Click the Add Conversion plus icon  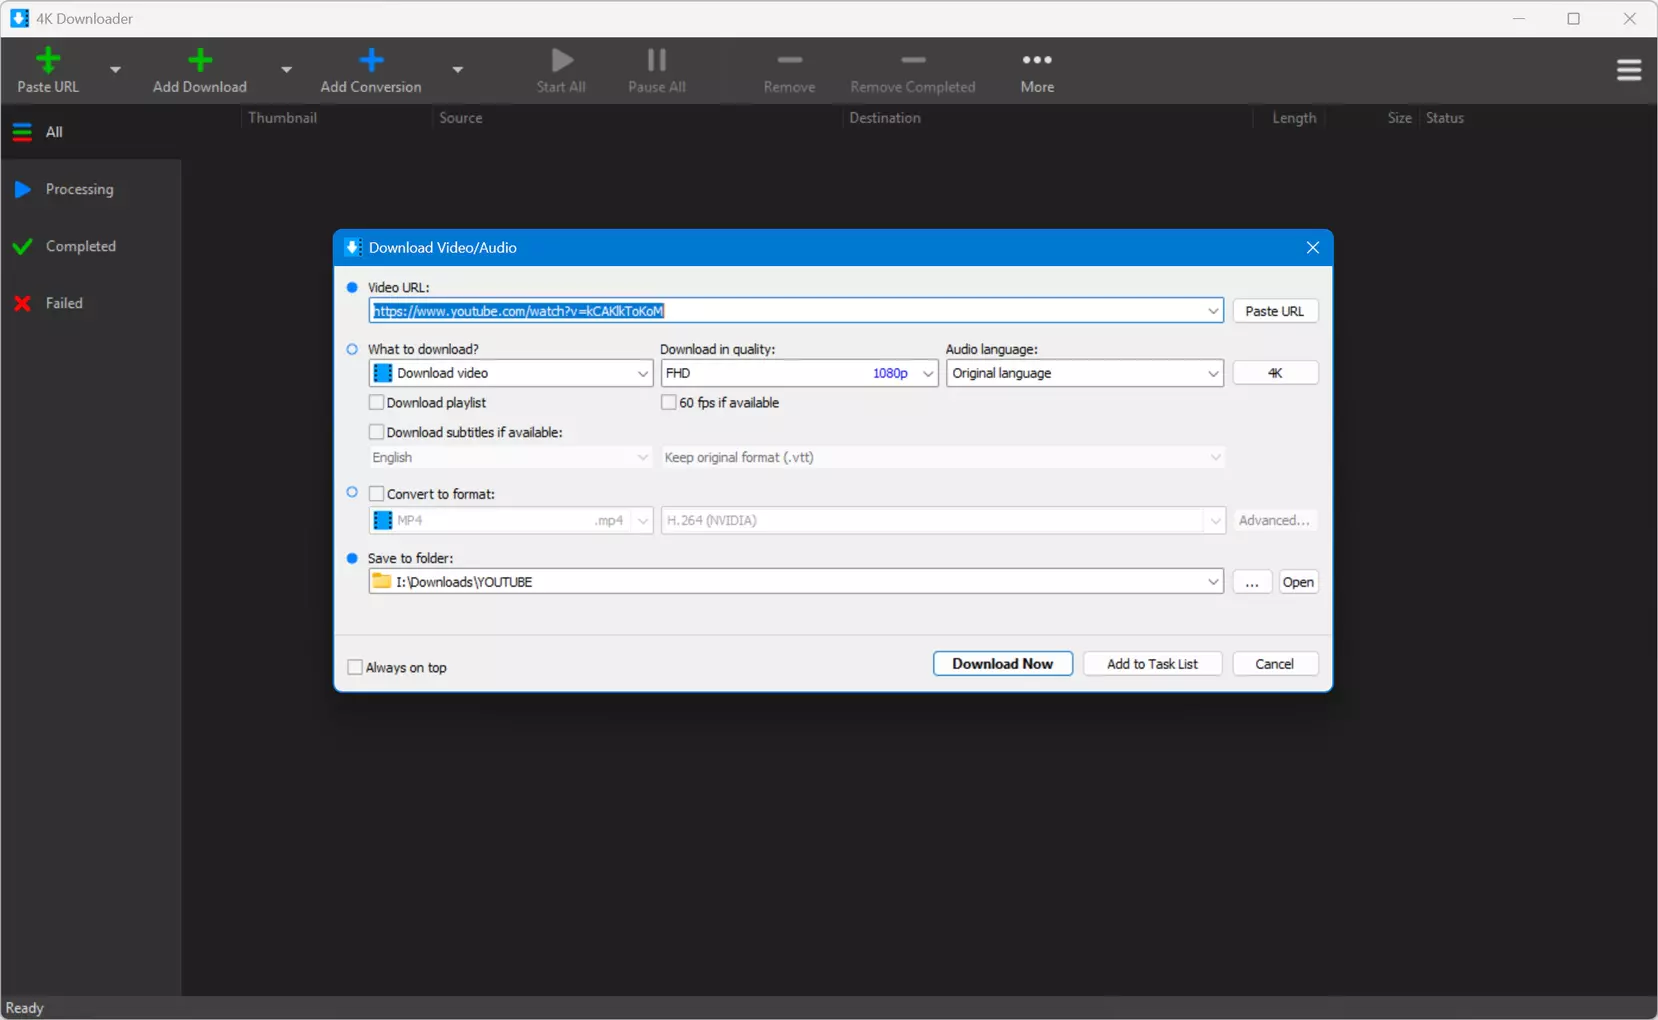pos(371,60)
